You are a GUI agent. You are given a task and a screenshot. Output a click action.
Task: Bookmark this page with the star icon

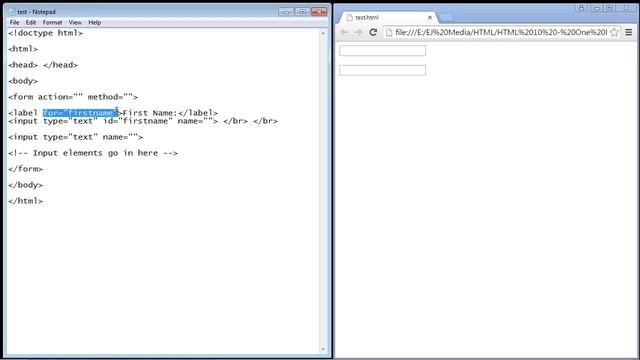tap(614, 32)
